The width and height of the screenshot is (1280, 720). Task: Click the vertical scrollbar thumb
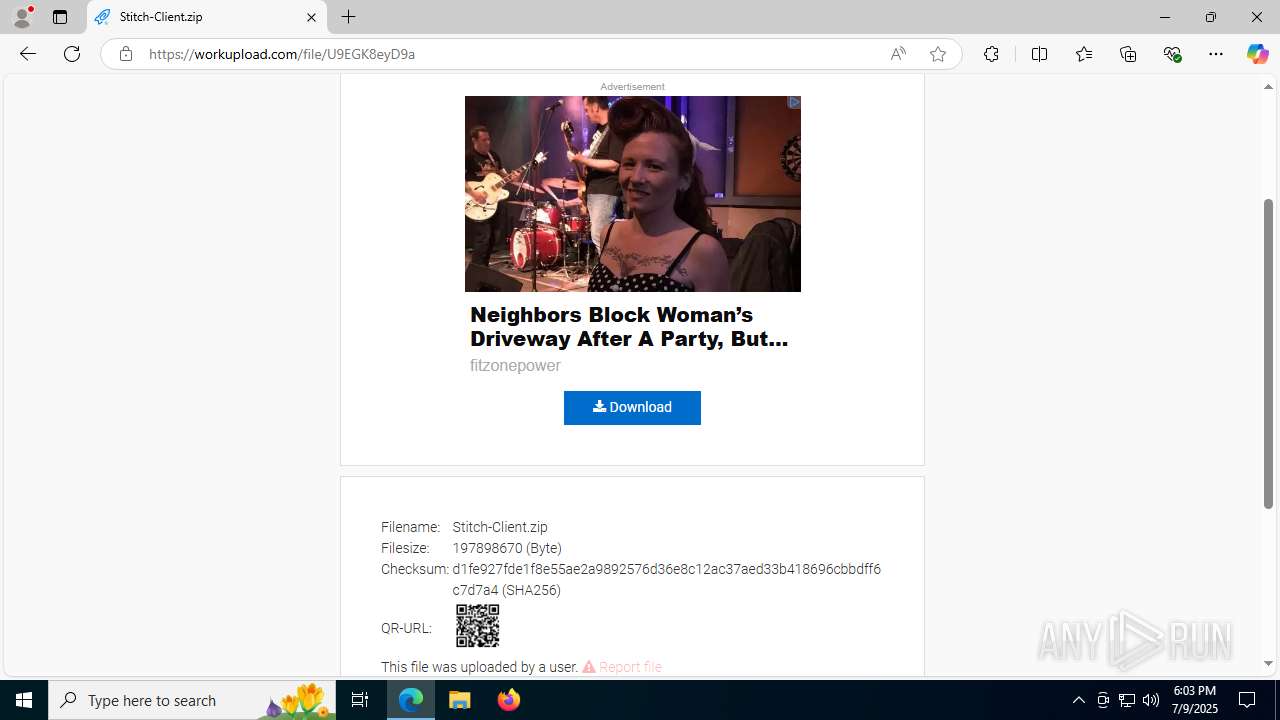pyautogui.click(x=1268, y=354)
